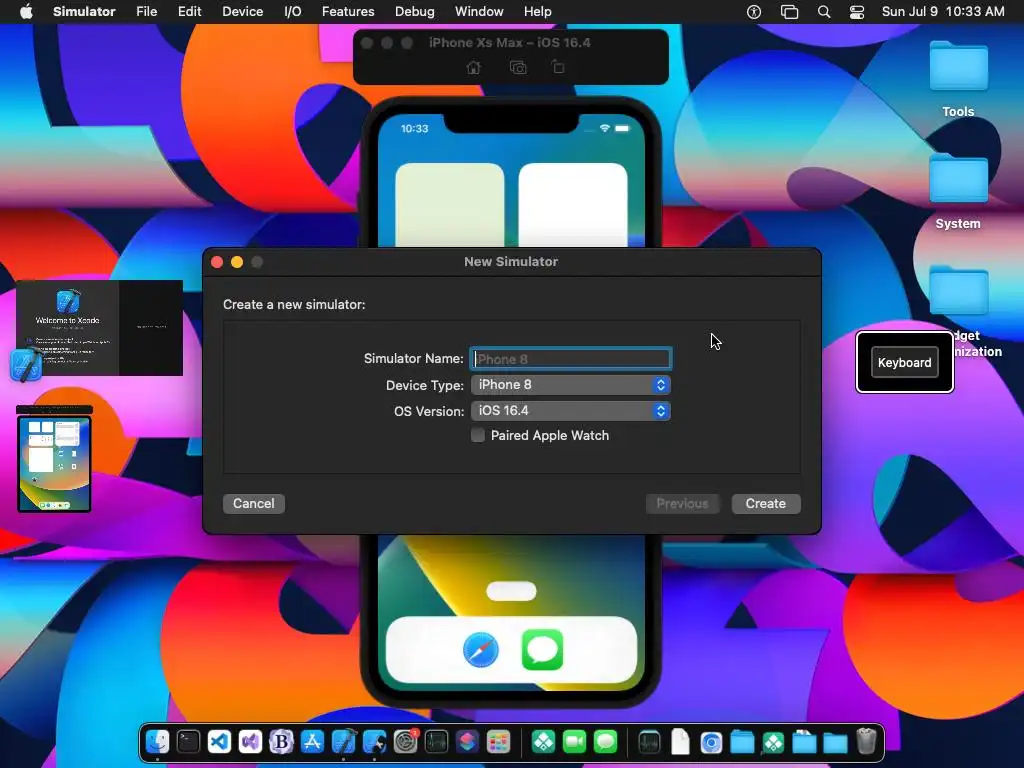Open Finder from the macOS Dock
This screenshot has height=768, width=1024.
click(157, 742)
